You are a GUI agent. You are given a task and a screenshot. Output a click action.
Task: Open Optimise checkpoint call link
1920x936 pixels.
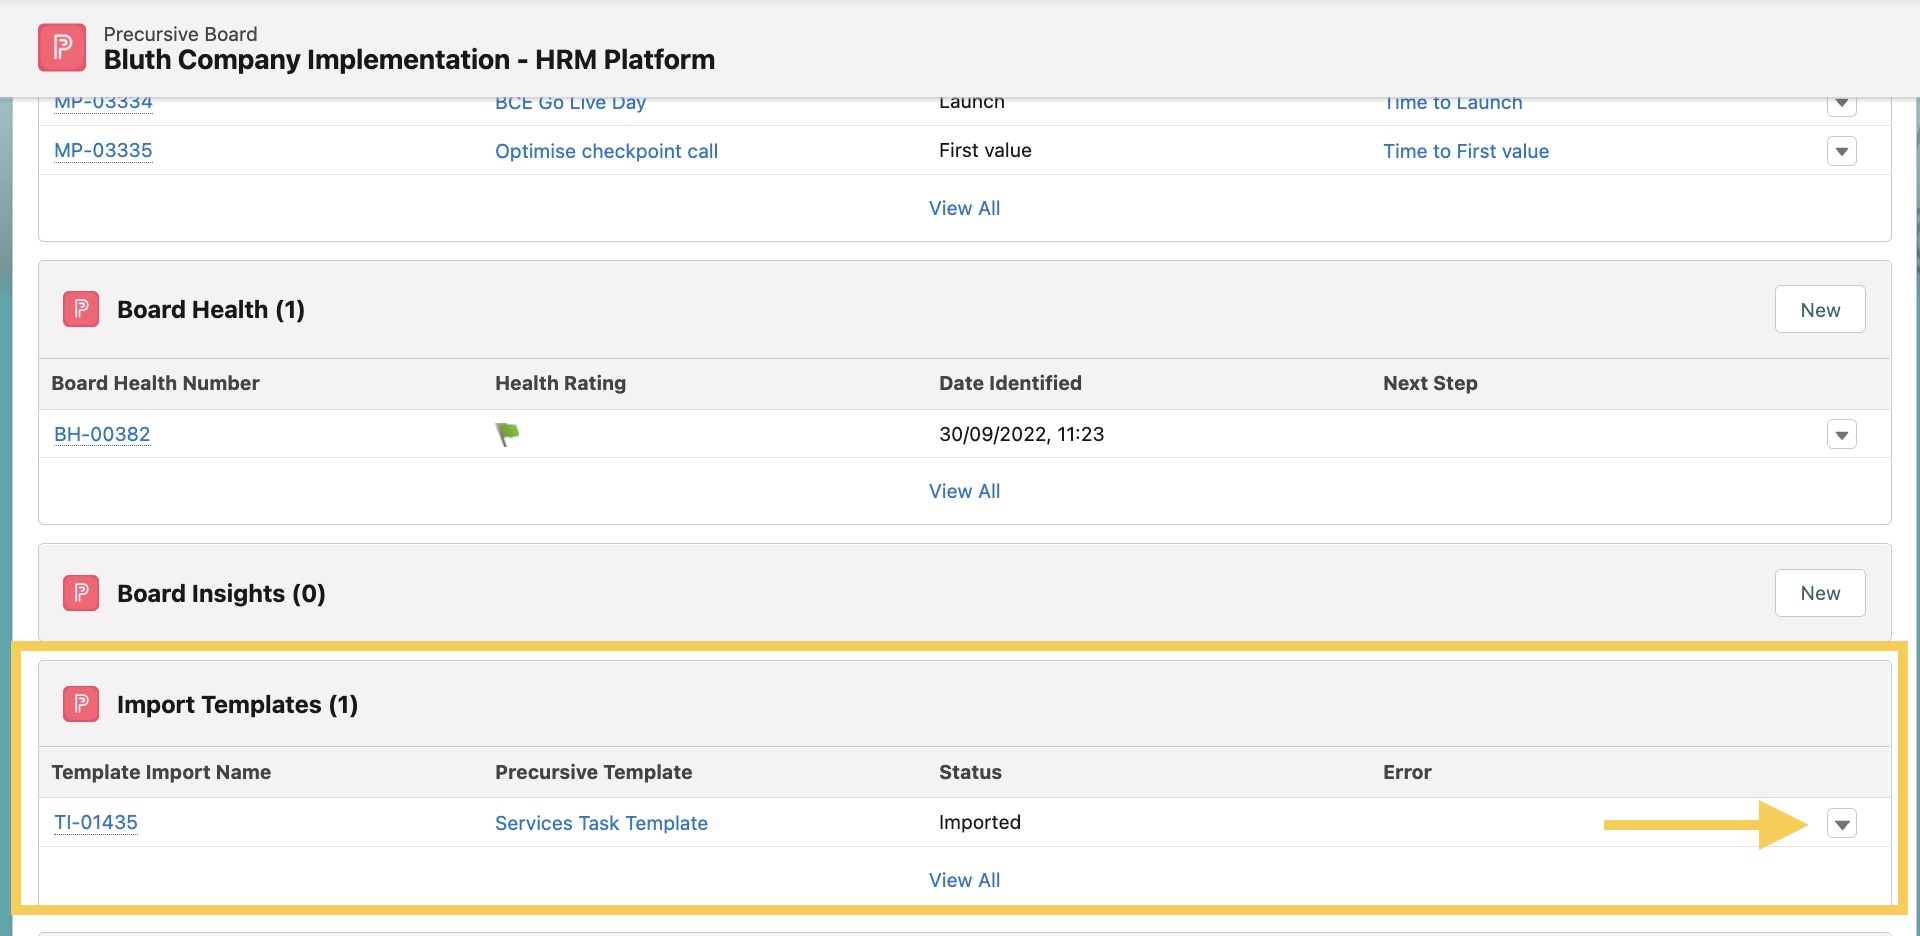tap(606, 151)
